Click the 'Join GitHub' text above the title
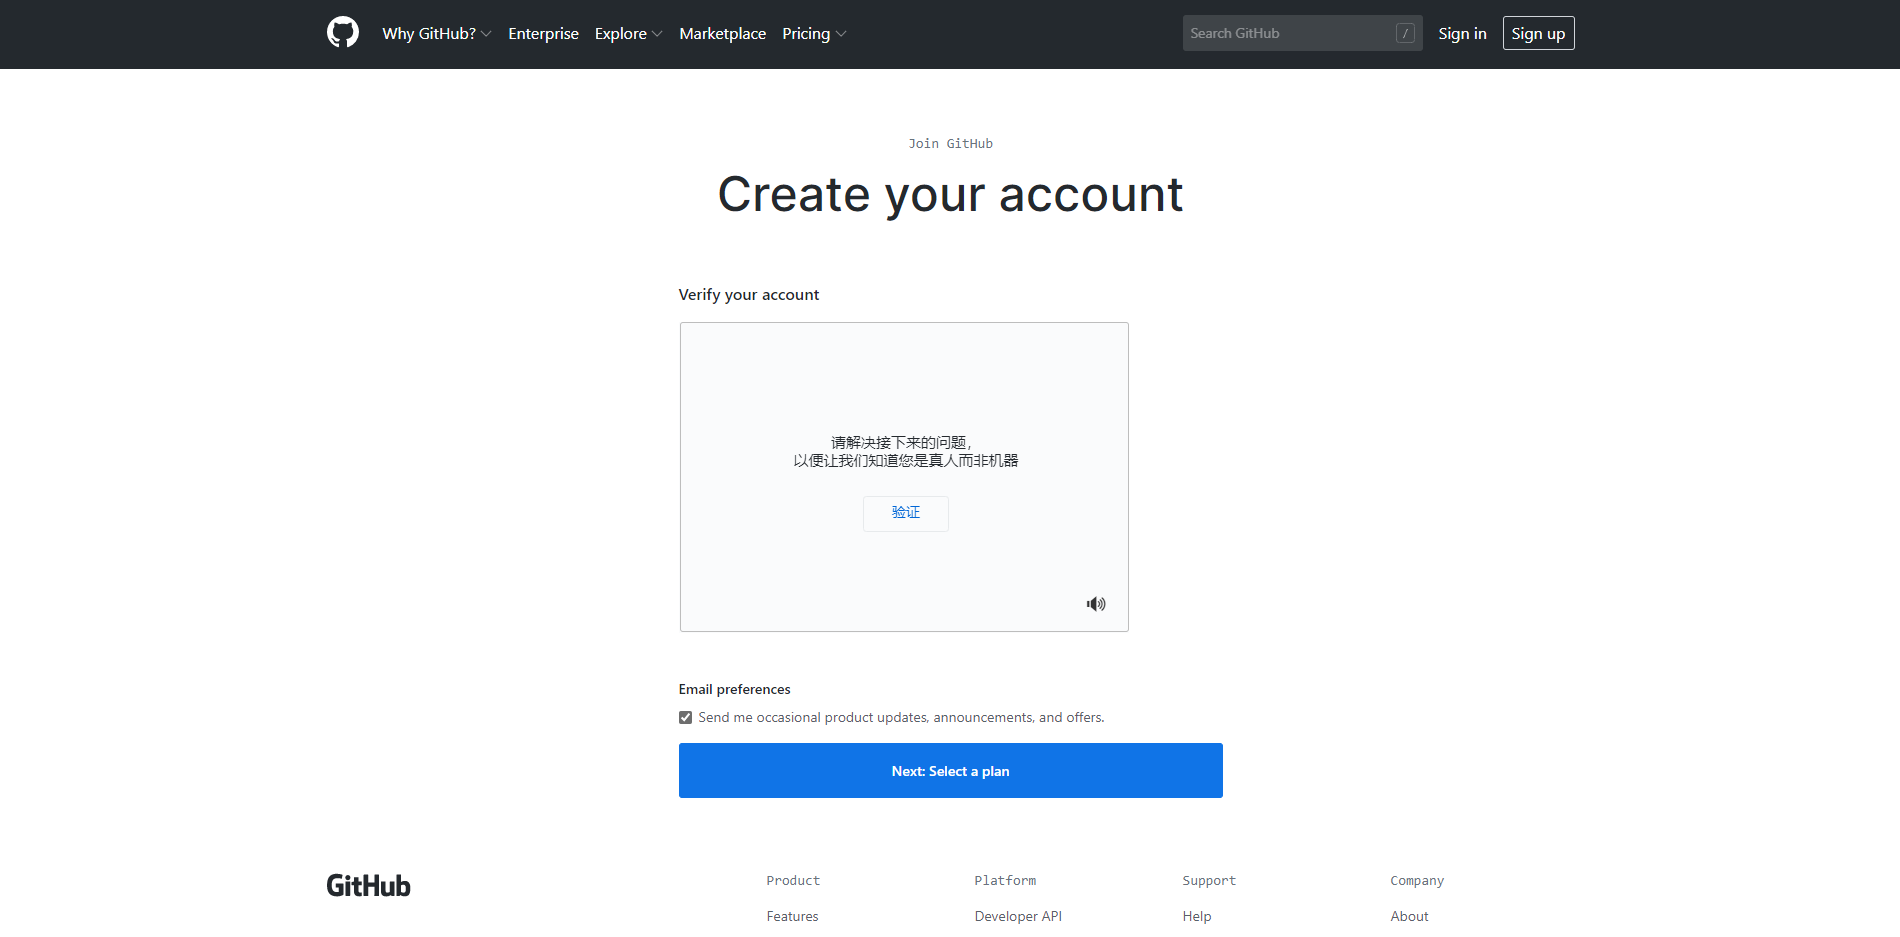1900x937 pixels. 951,144
